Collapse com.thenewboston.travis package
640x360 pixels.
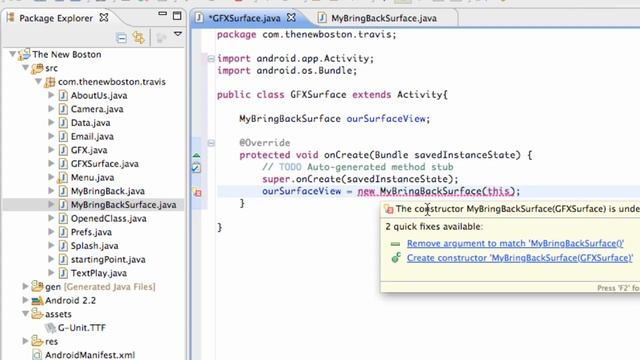[x=38, y=81]
